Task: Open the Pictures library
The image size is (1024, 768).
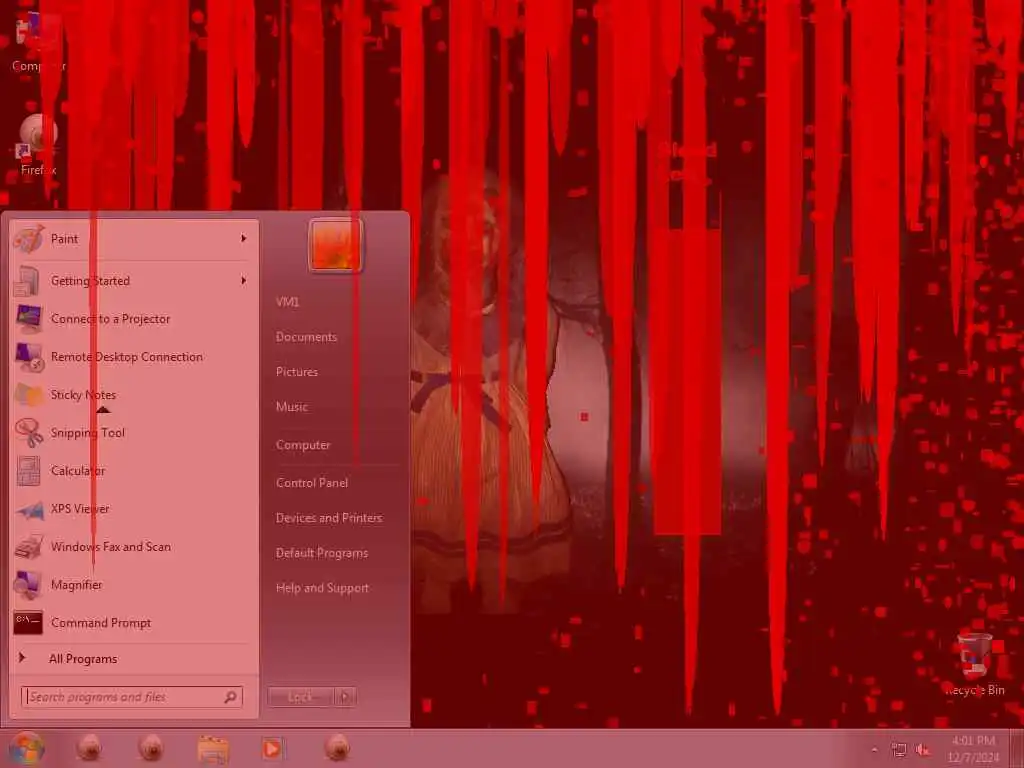Action: [297, 372]
